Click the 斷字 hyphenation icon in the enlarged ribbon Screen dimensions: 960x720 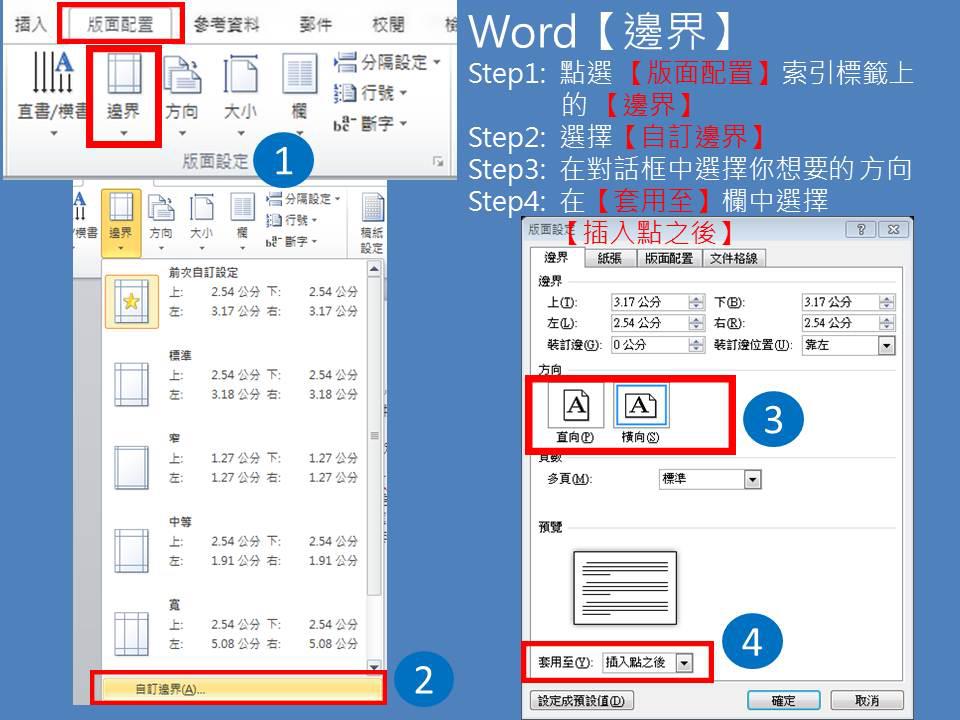click(345, 124)
